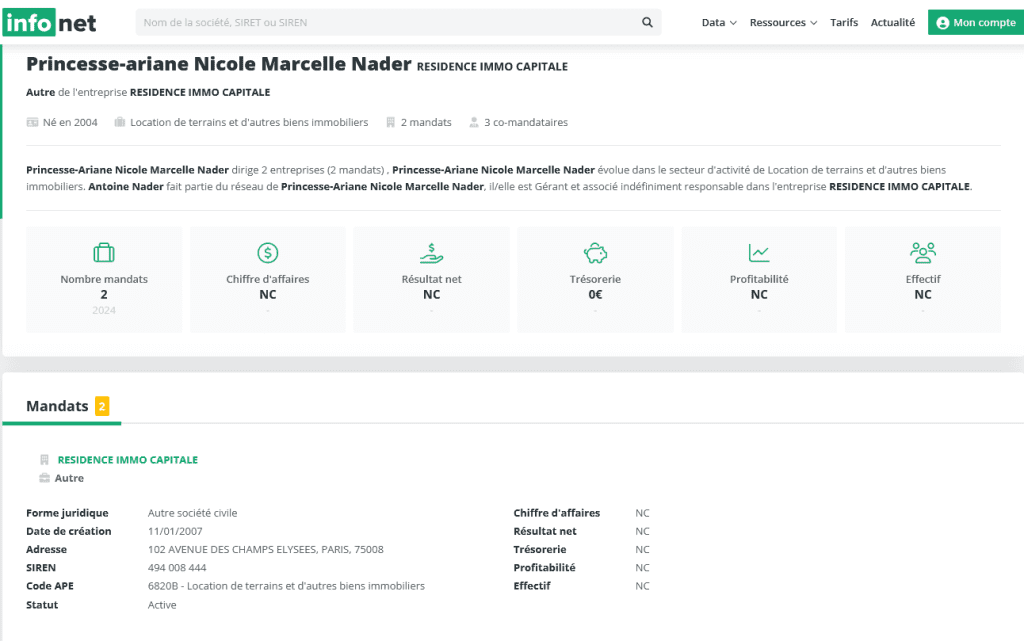Click the creation date 11/01/2007
1024x641 pixels.
coord(175,531)
